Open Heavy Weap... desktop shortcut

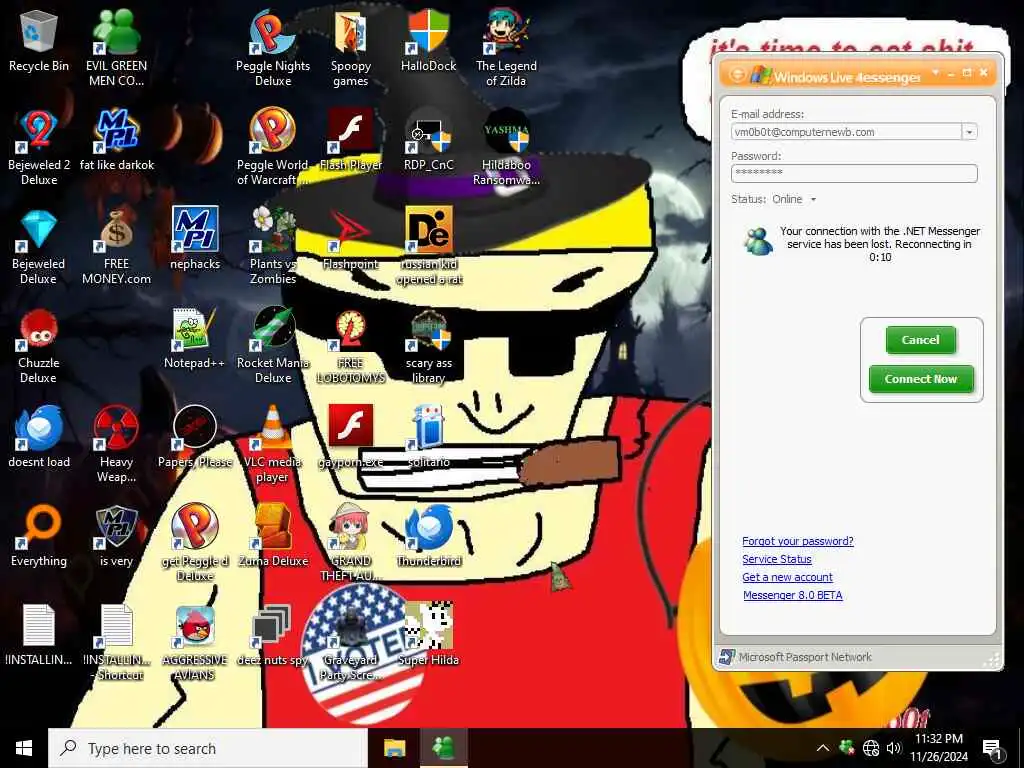point(116,444)
